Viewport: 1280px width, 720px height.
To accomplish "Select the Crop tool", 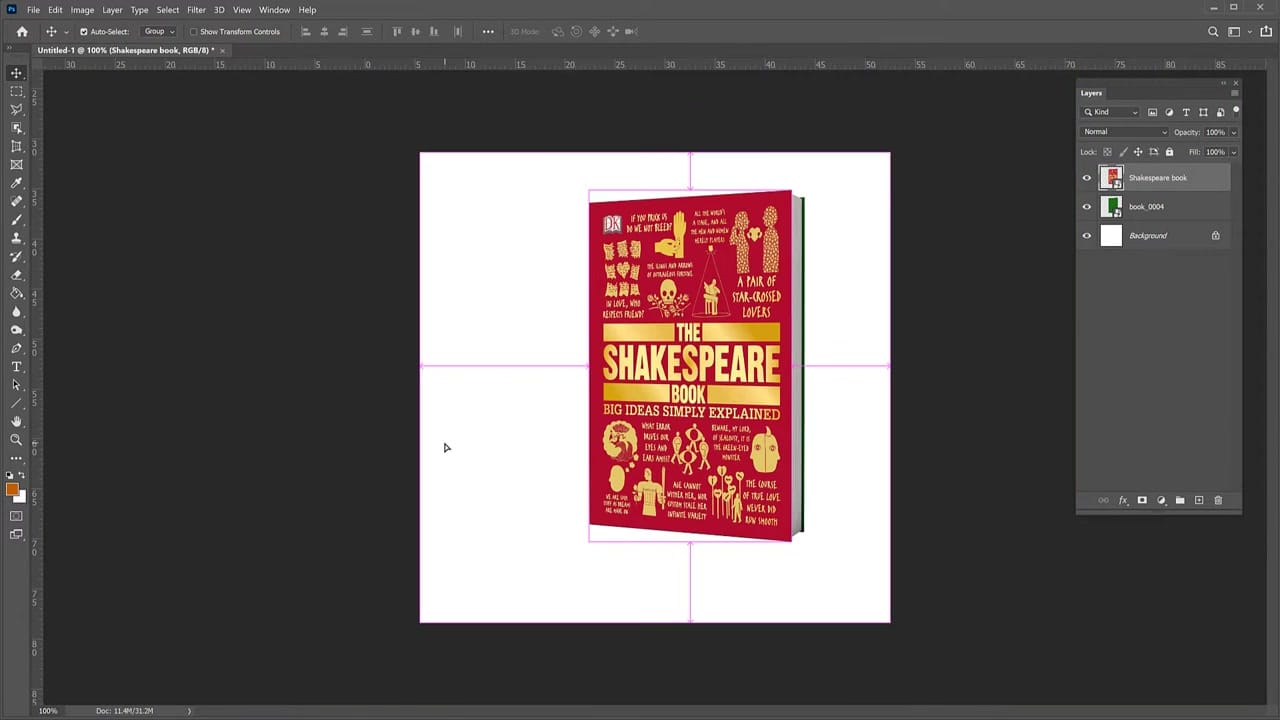I will [x=16, y=146].
